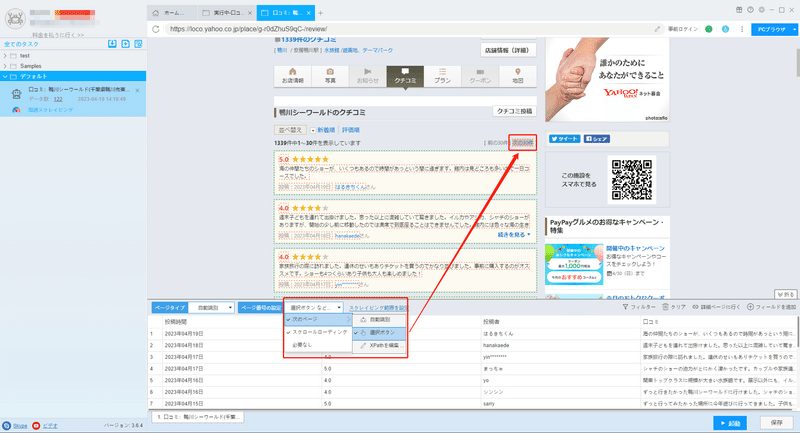The height and width of the screenshot is (433, 800).
Task: Click the pencil edit icon in URL bar
Action: pos(657,29)
